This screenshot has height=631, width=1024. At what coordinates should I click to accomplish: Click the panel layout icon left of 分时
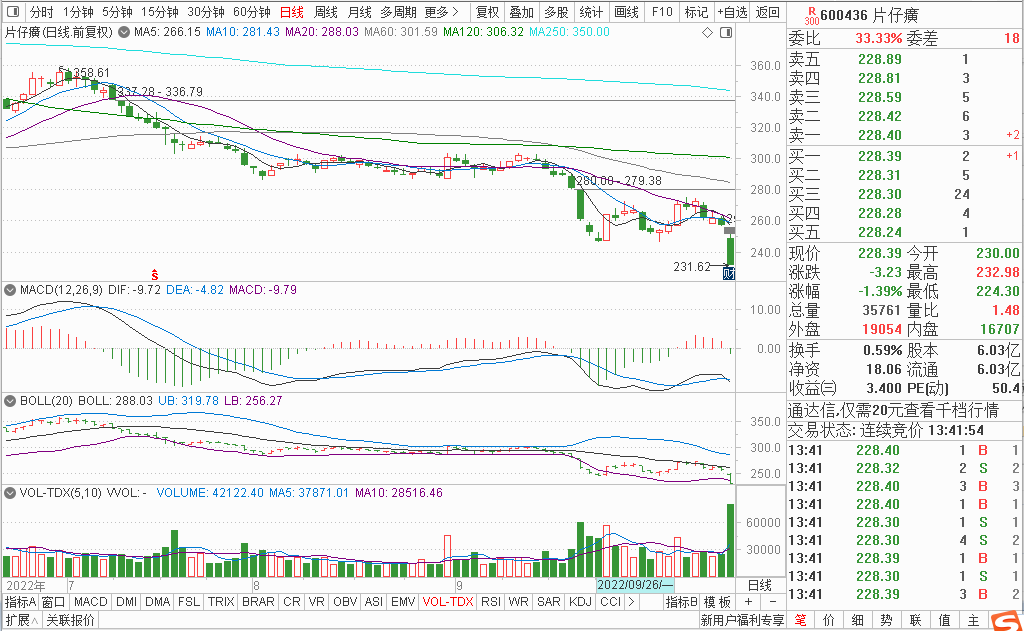coord(12,12)
